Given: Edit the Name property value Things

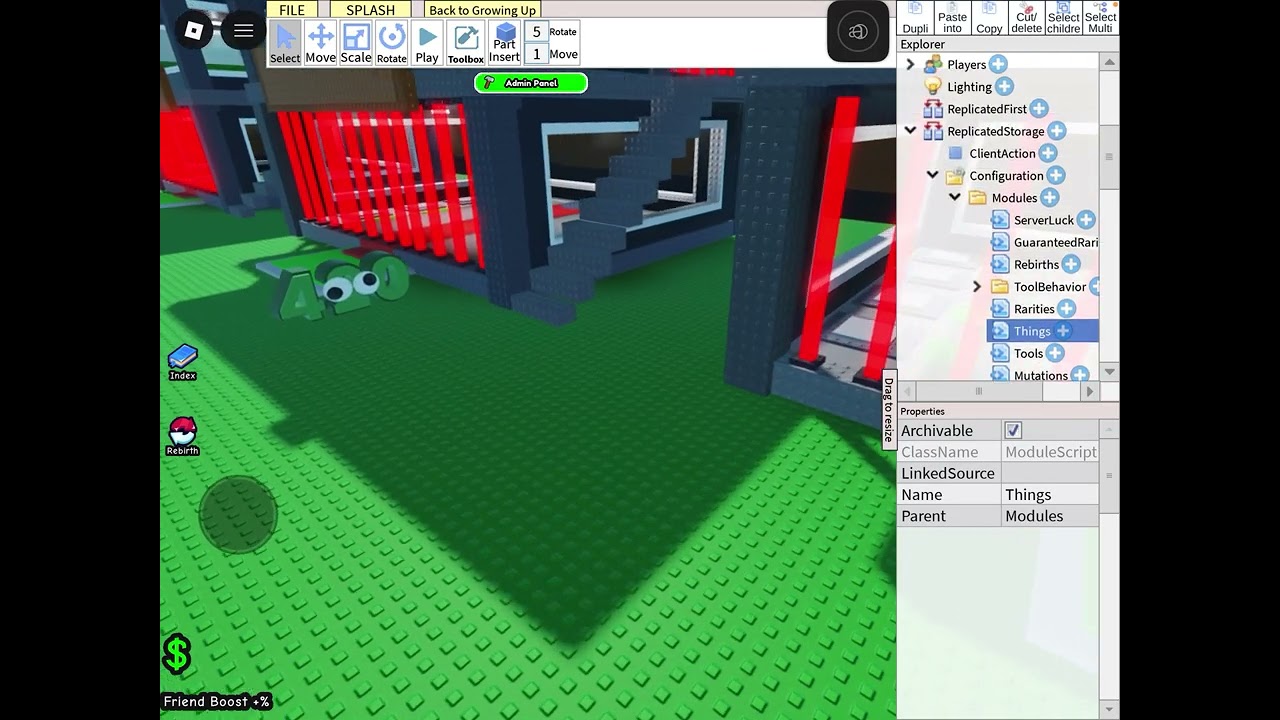Looking at the screenshot, I should 1050,494.
